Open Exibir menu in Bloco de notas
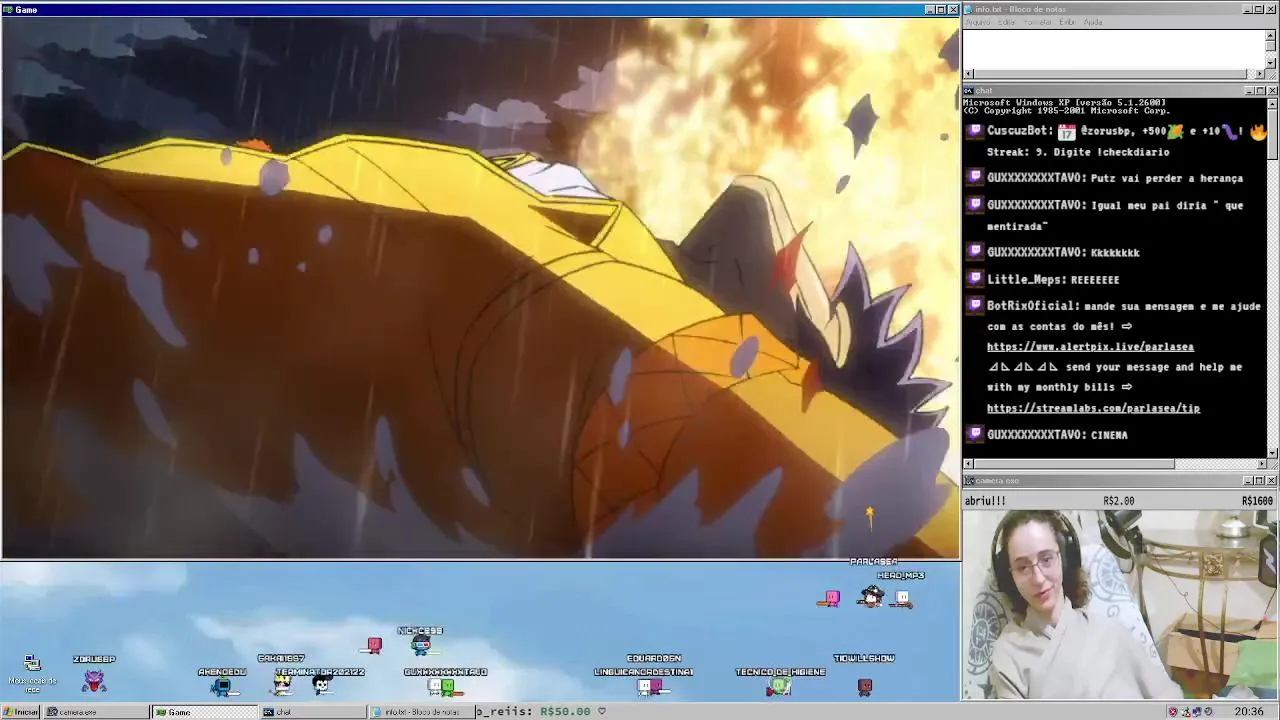The image size is (1280, 720). 1068,22
